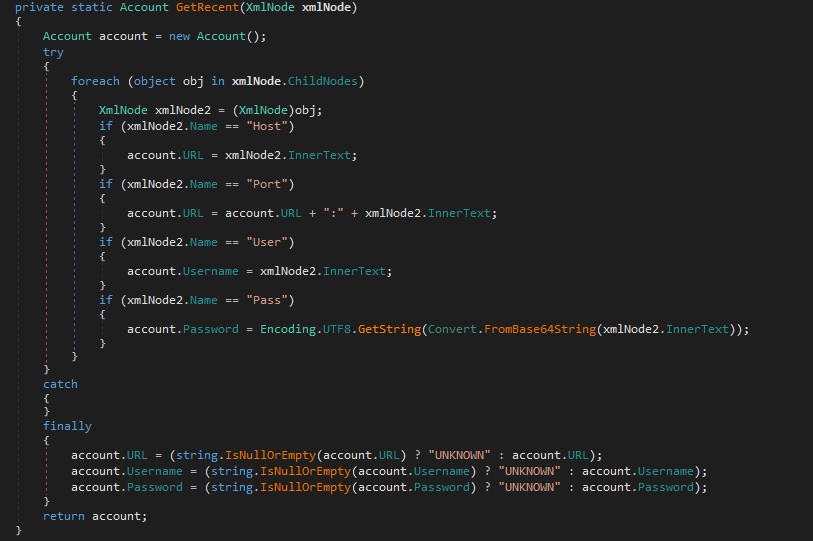The height and width of the screenshot is (541, 813).
Task: Place the cursor on the try keyword
Action: 53,51
